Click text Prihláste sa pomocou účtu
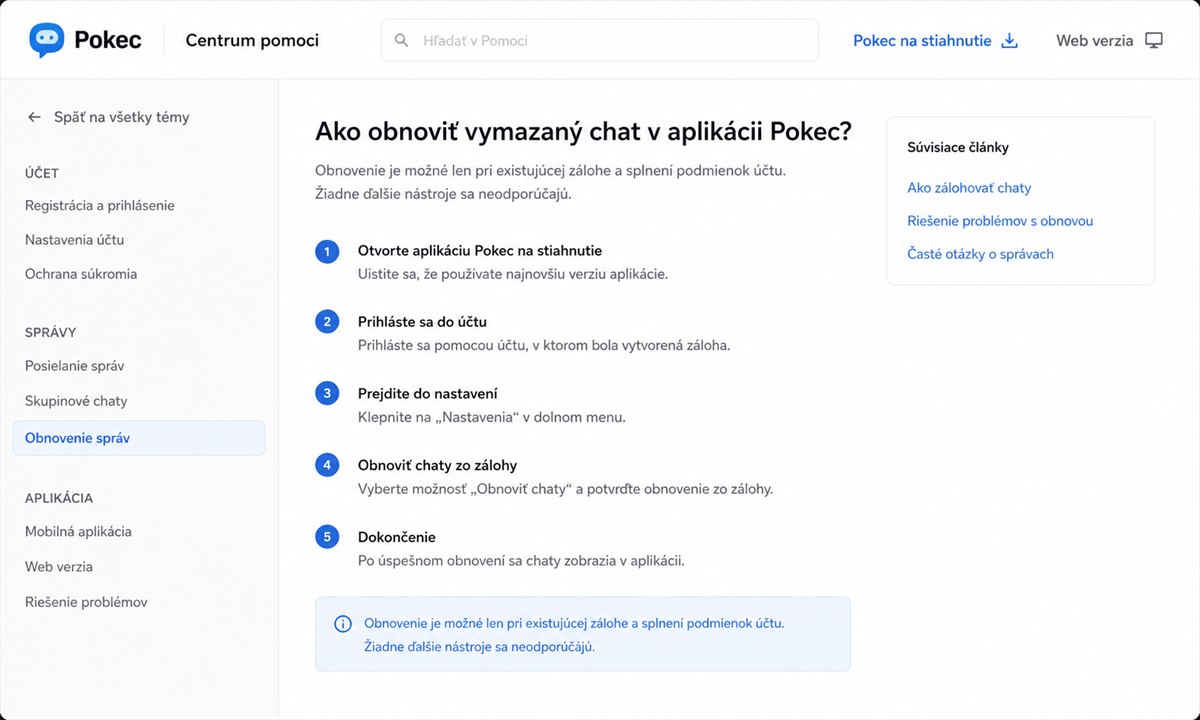The width and height of the screenshot is (1200, 720). (544, 345)
